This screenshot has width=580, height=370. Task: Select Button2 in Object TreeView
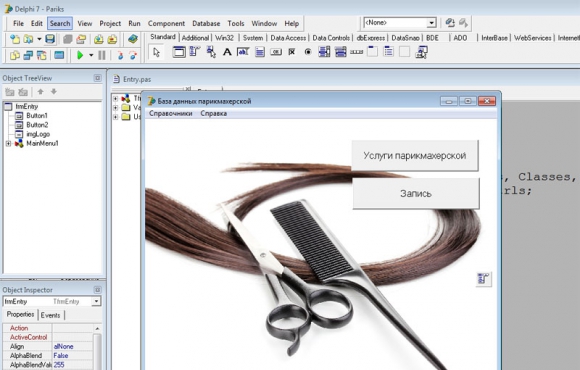[x=37, y=125]
